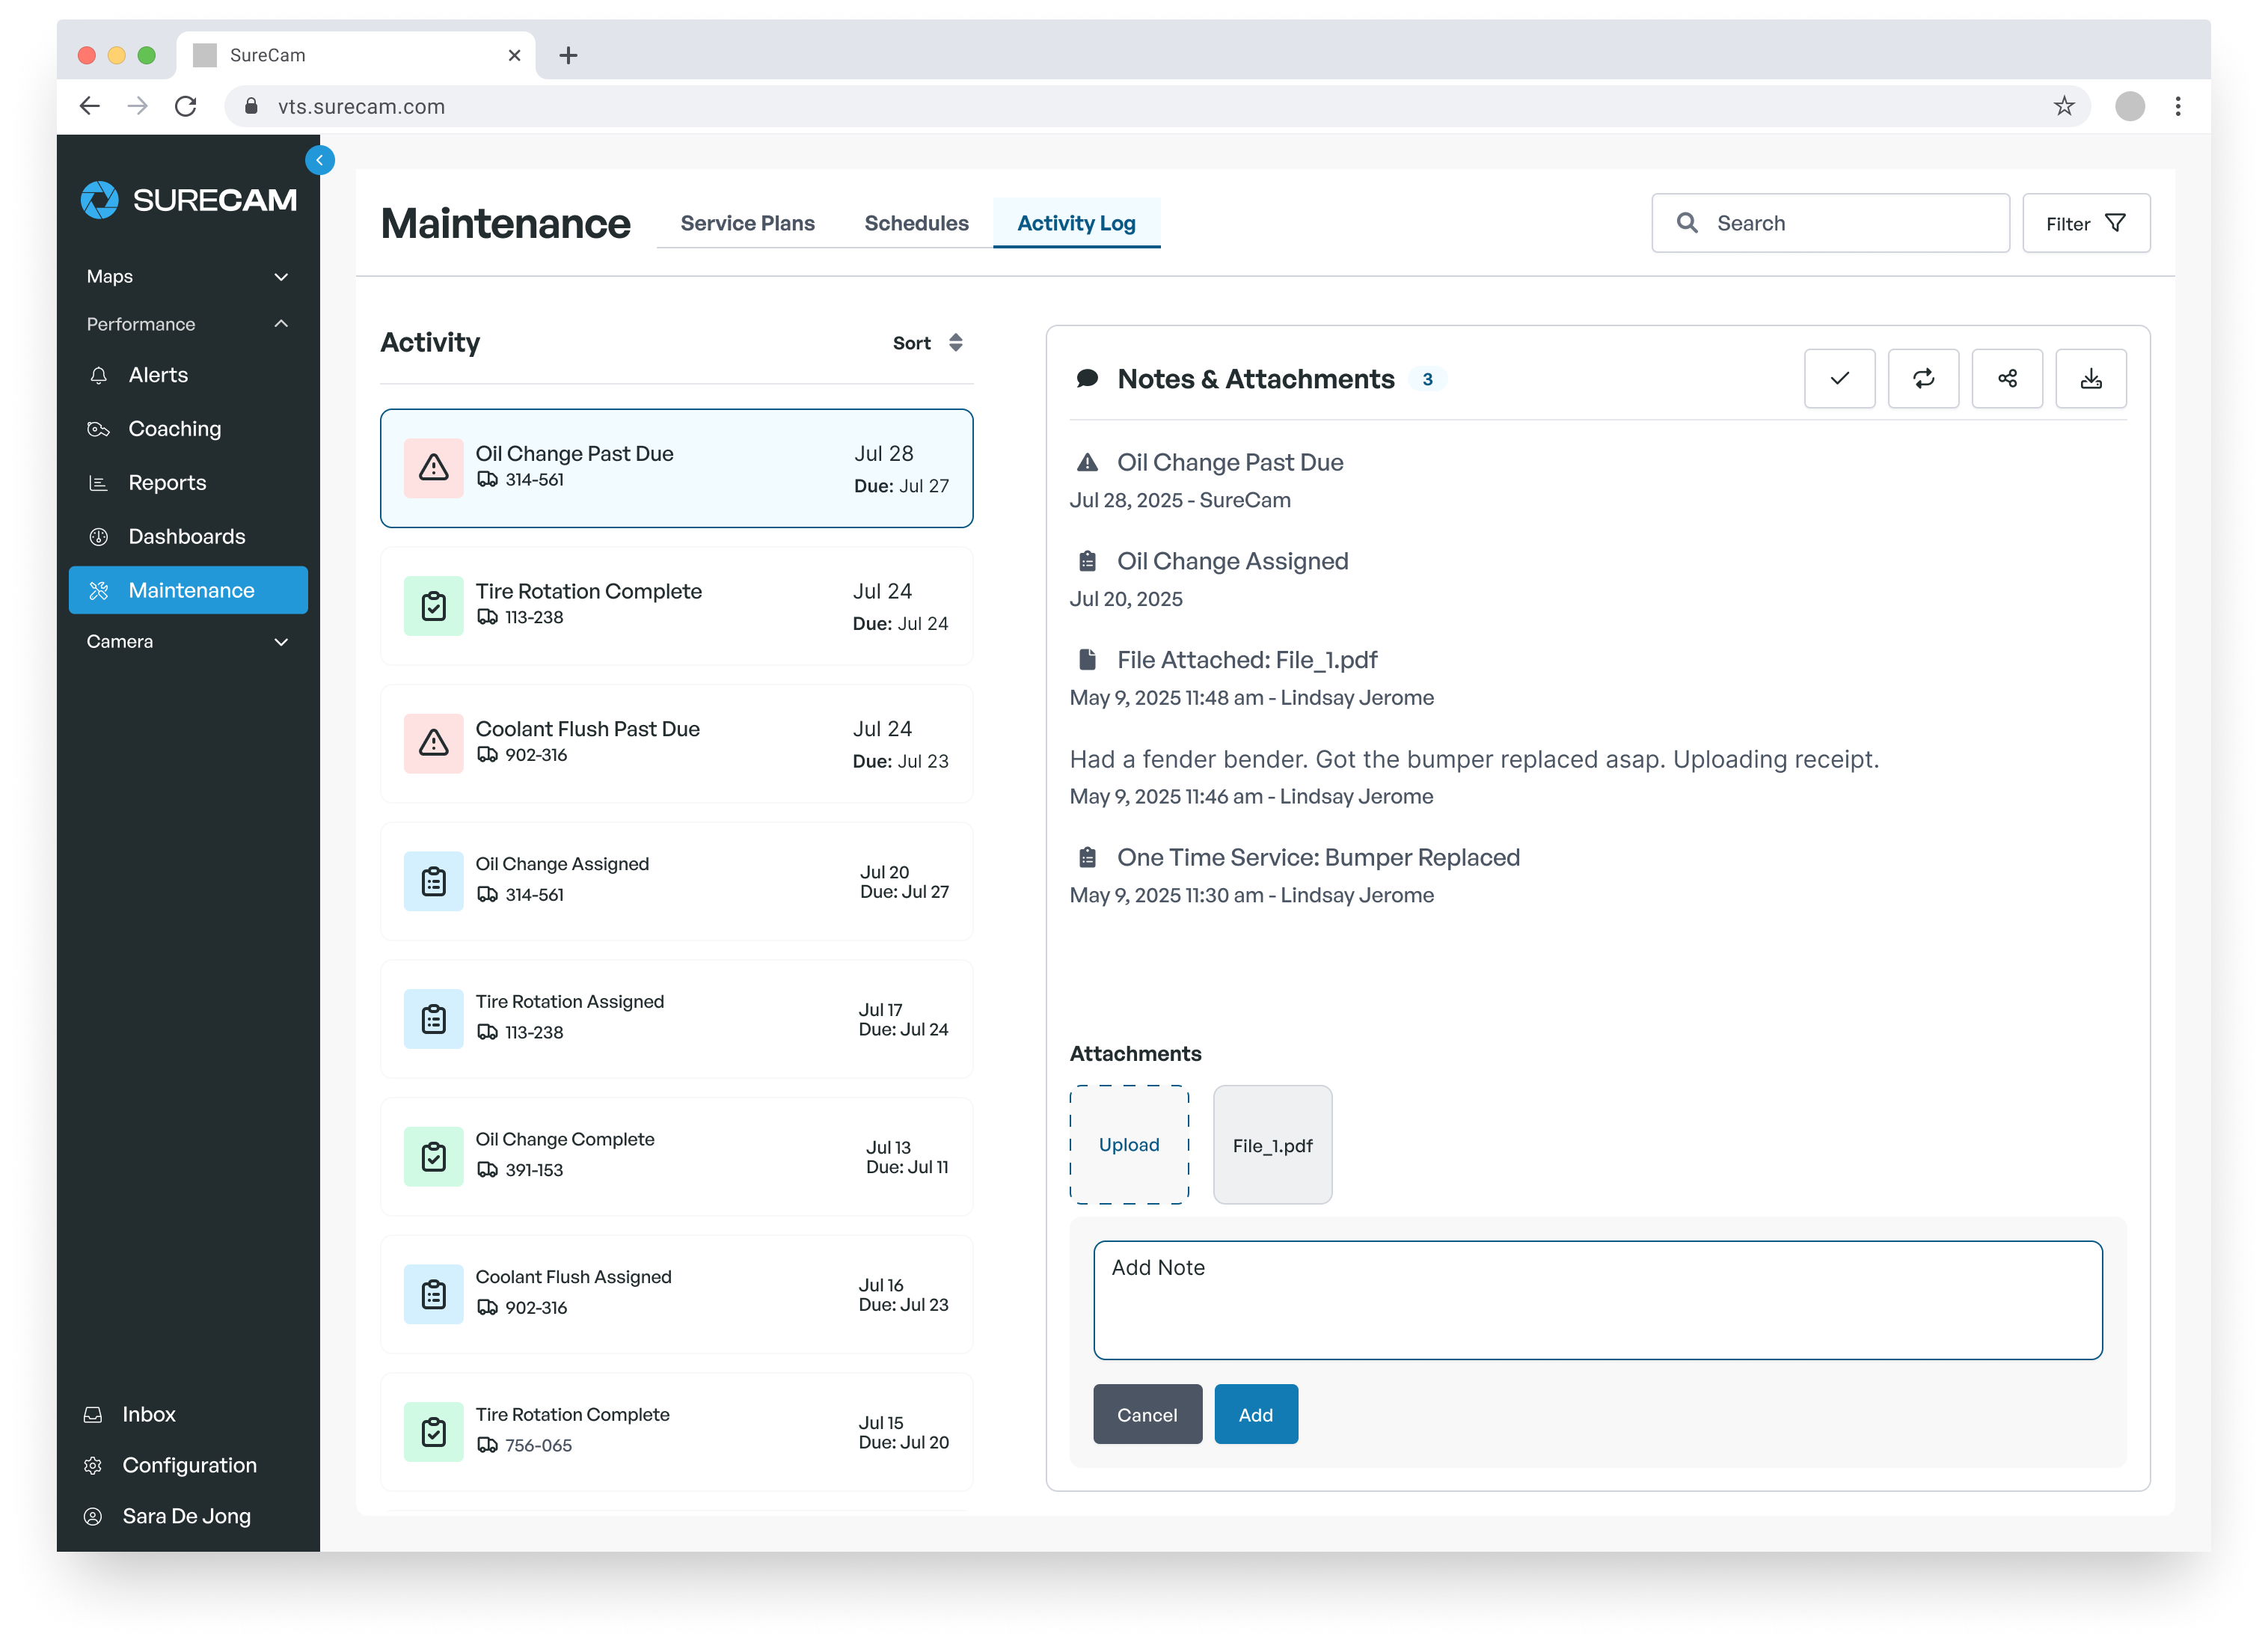
Task: Open the Sort control for the Activity list
Action: pyautogui.click(x=928, y=342)
